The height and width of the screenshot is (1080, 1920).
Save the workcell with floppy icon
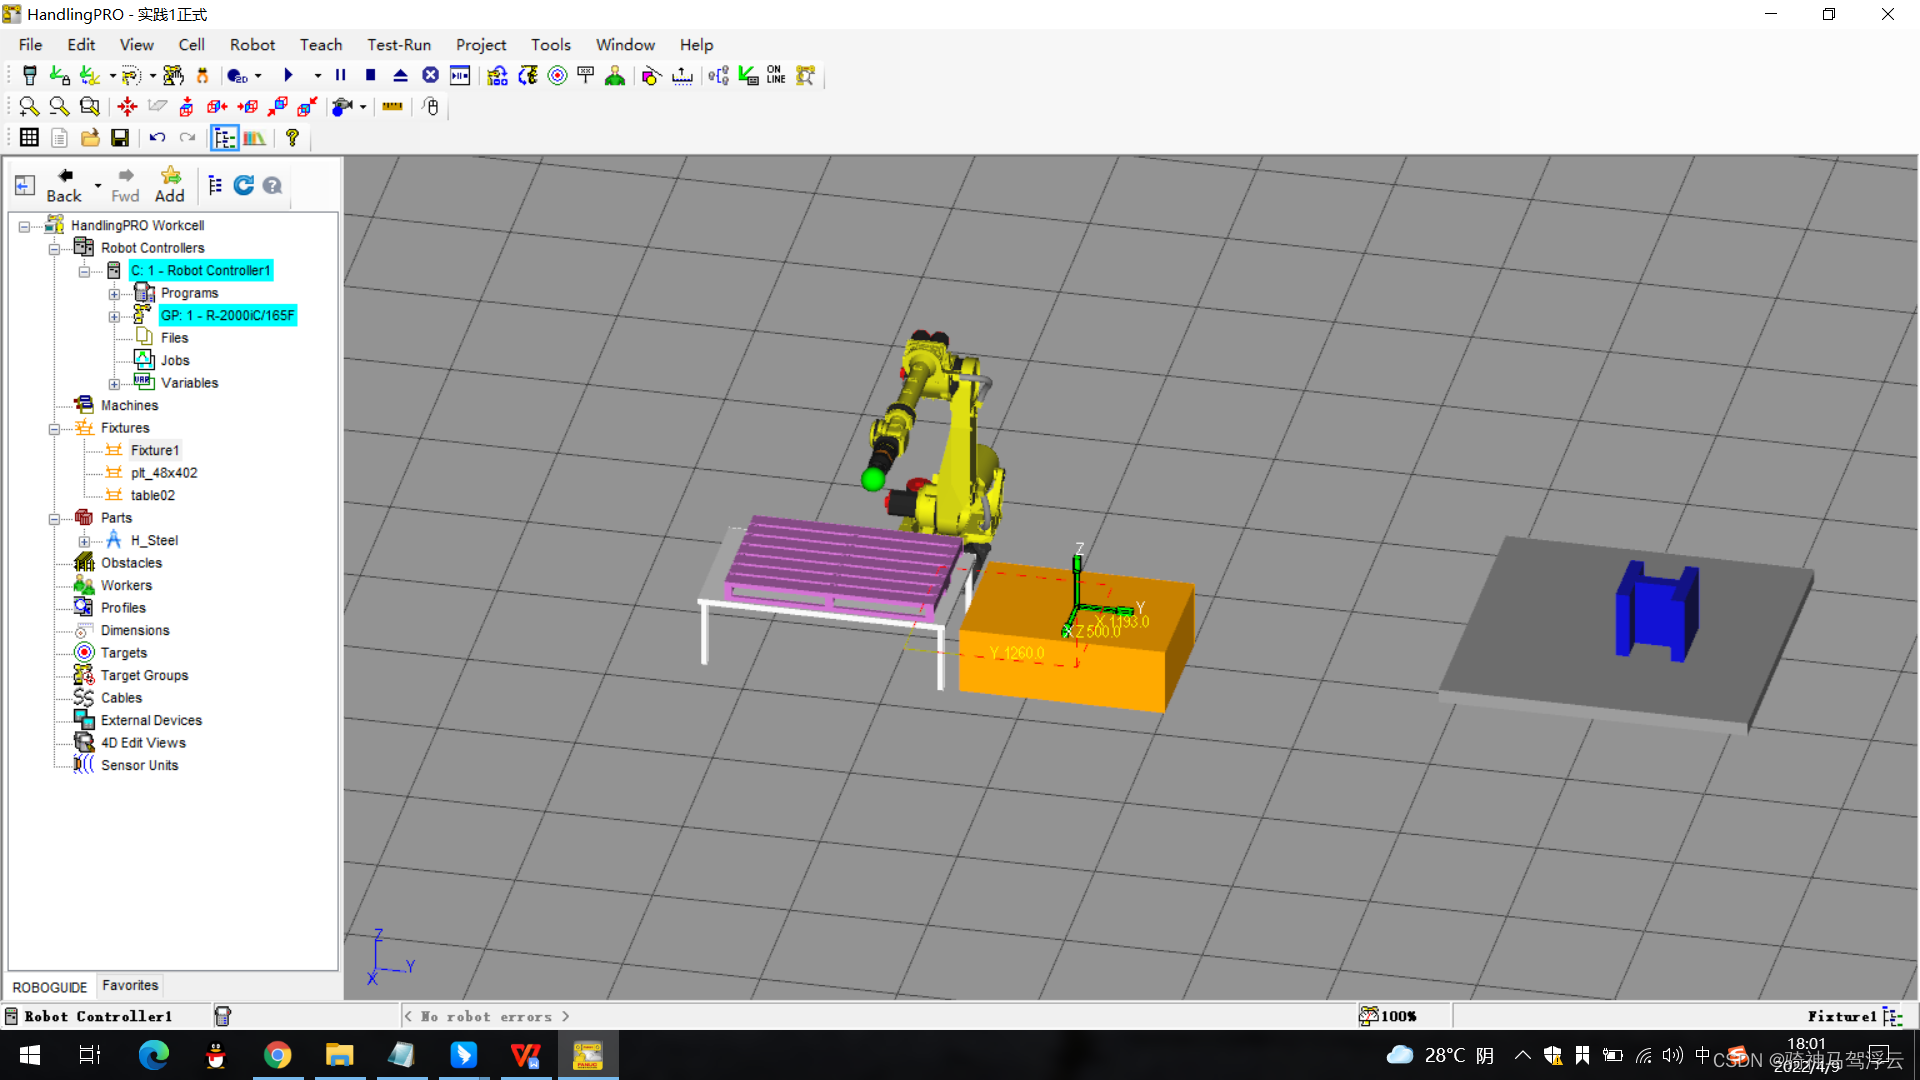click(120, 138)
